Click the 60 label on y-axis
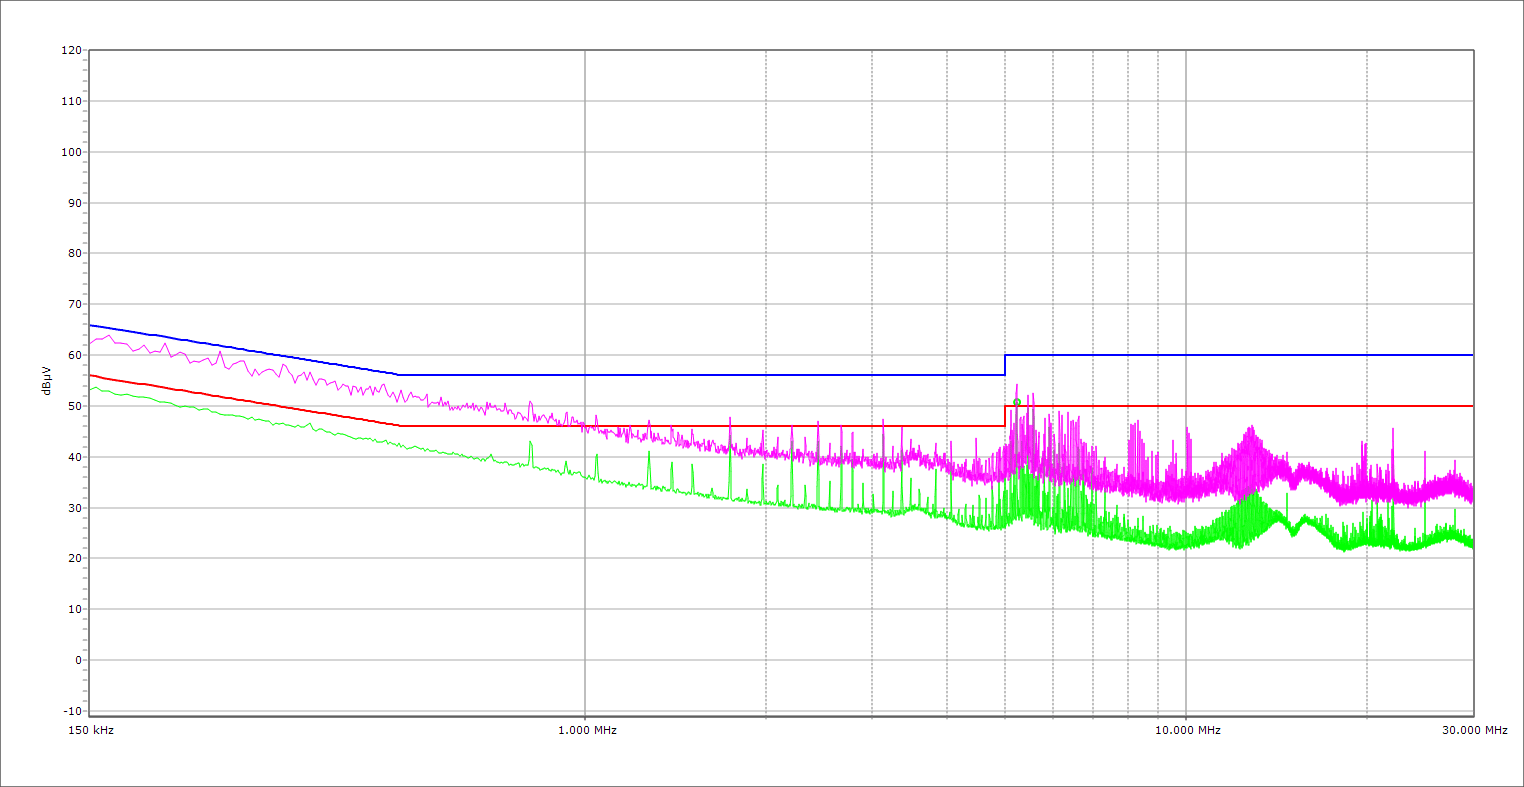The image size is (1524, 787). (x=75, y=355)
